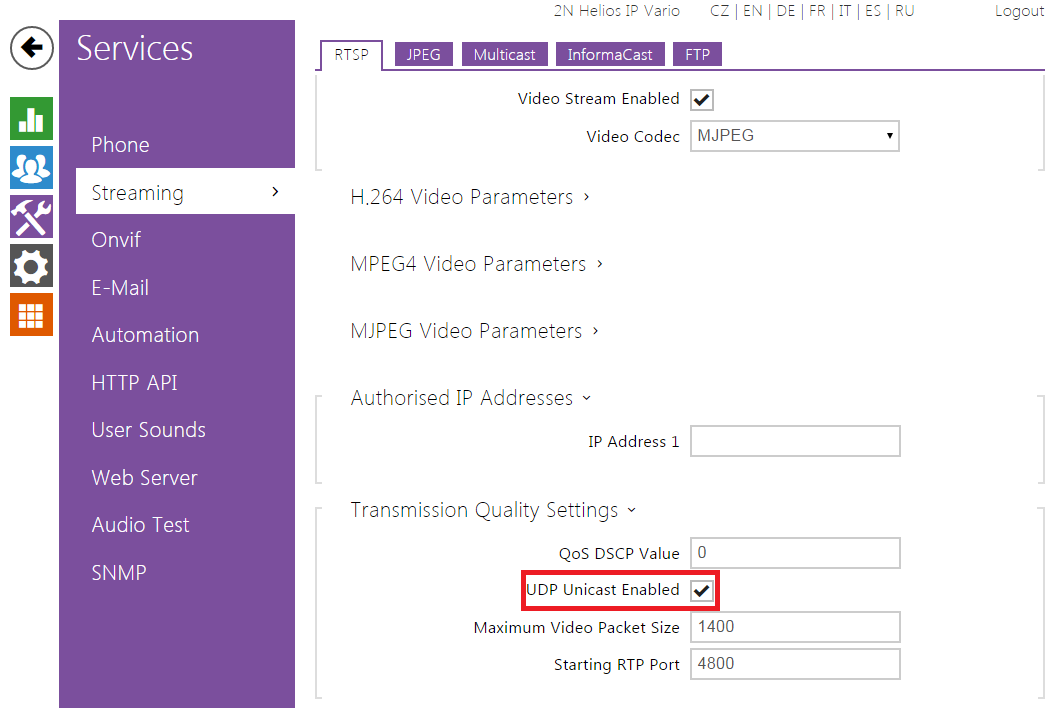Toggle Video Stream Enabled checkbox
The width and height of the screenshot is (1057, 708).
pos(702,100)
